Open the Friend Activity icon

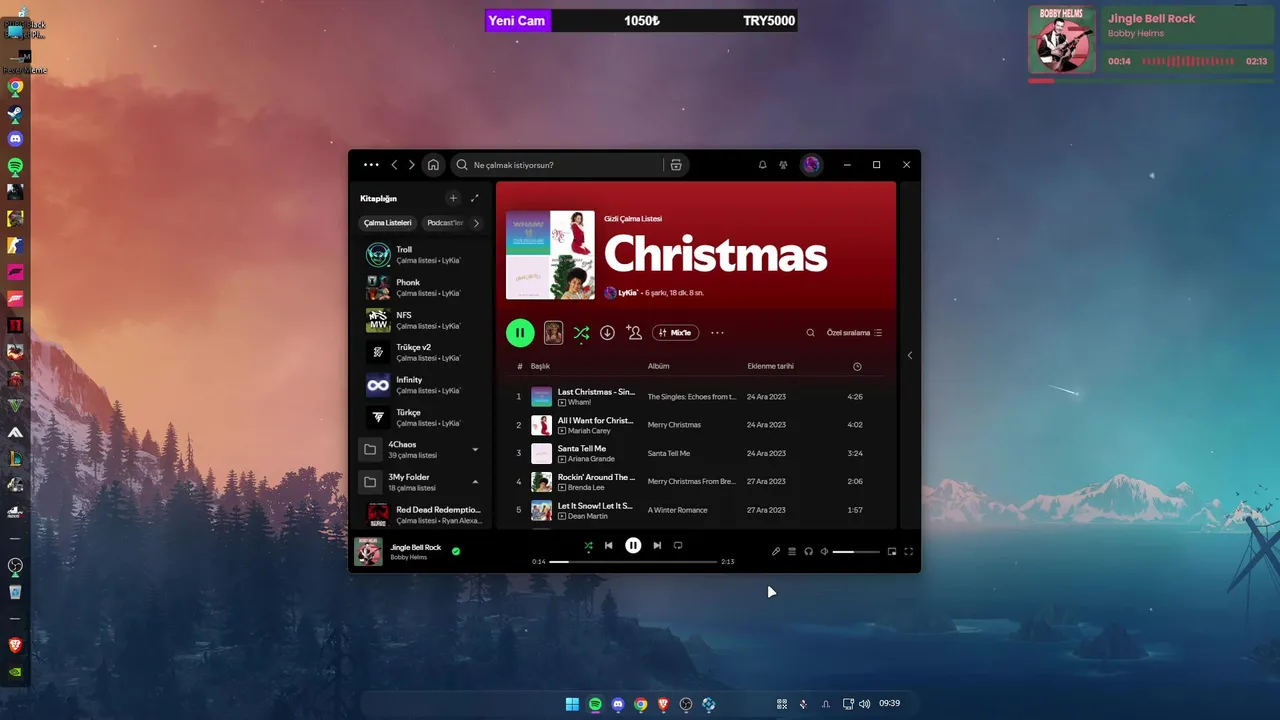point(783,165)
